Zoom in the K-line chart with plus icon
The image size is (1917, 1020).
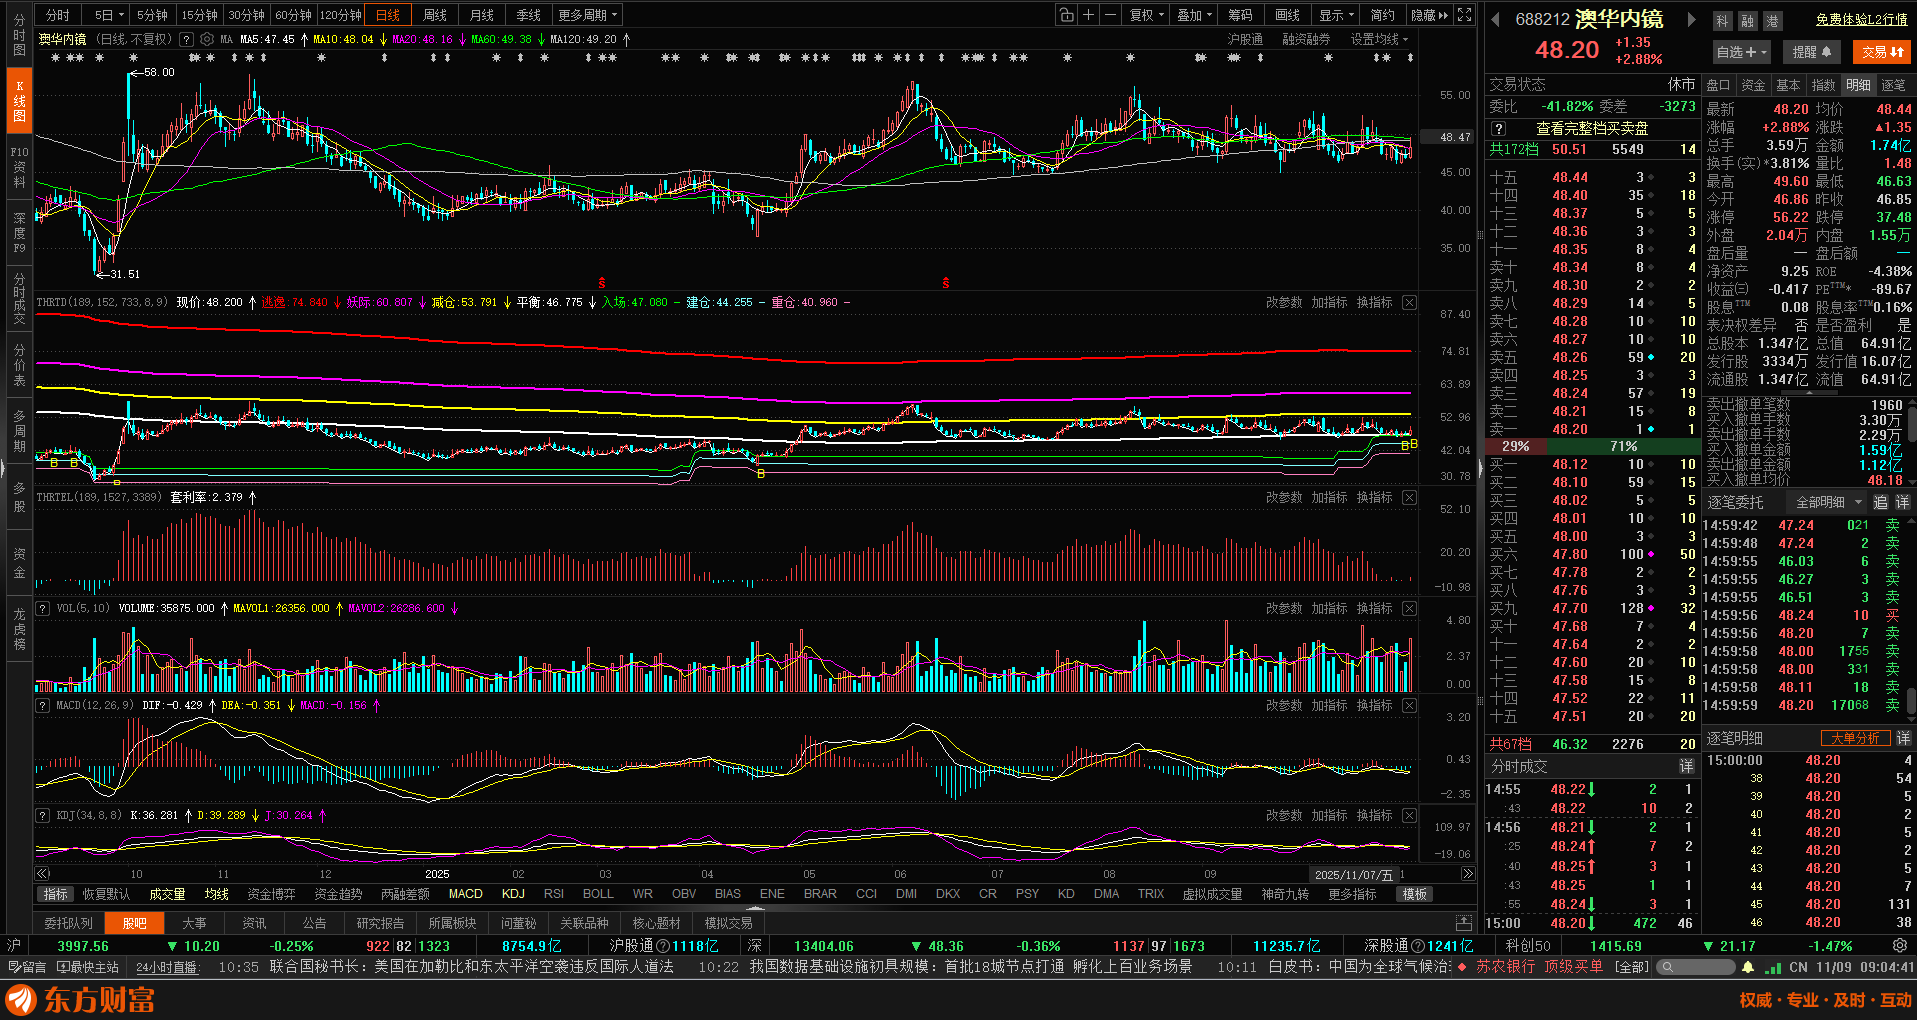tap(1088, 15)
